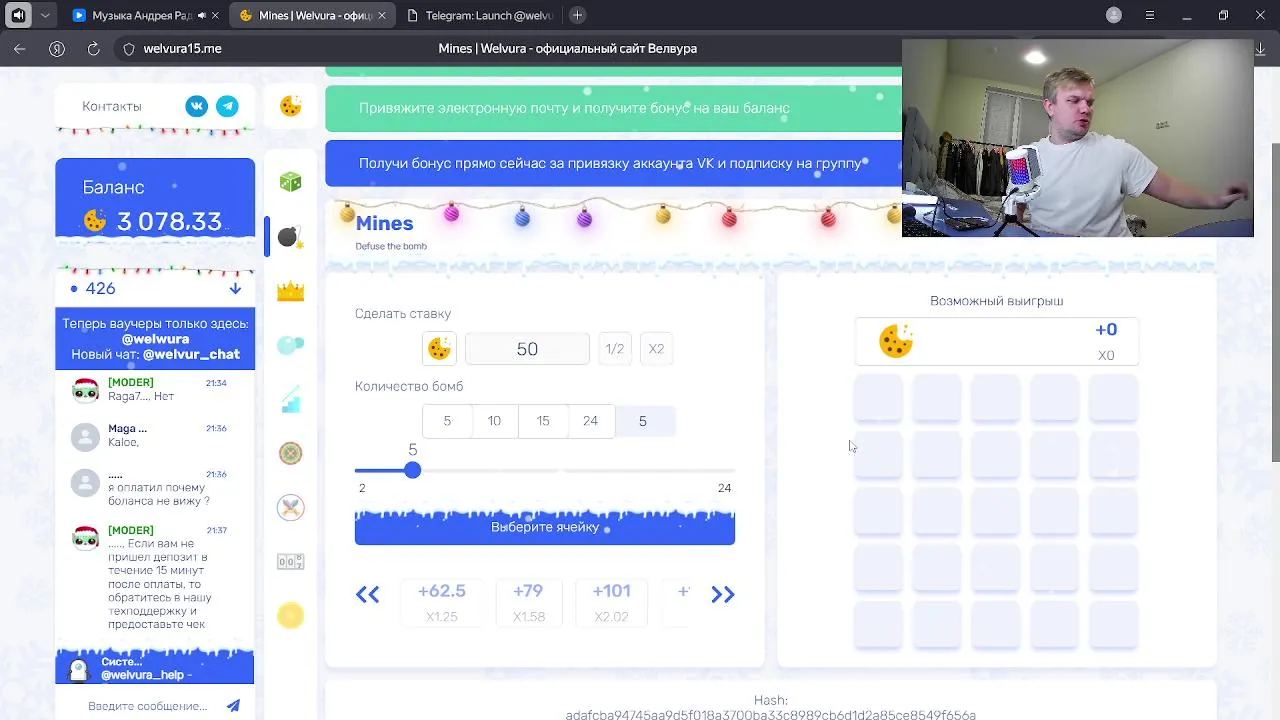Close the Музыка Андрея tab
Image resolution: width=1280 pixels, height=720 pixels.
click(215, 16)
